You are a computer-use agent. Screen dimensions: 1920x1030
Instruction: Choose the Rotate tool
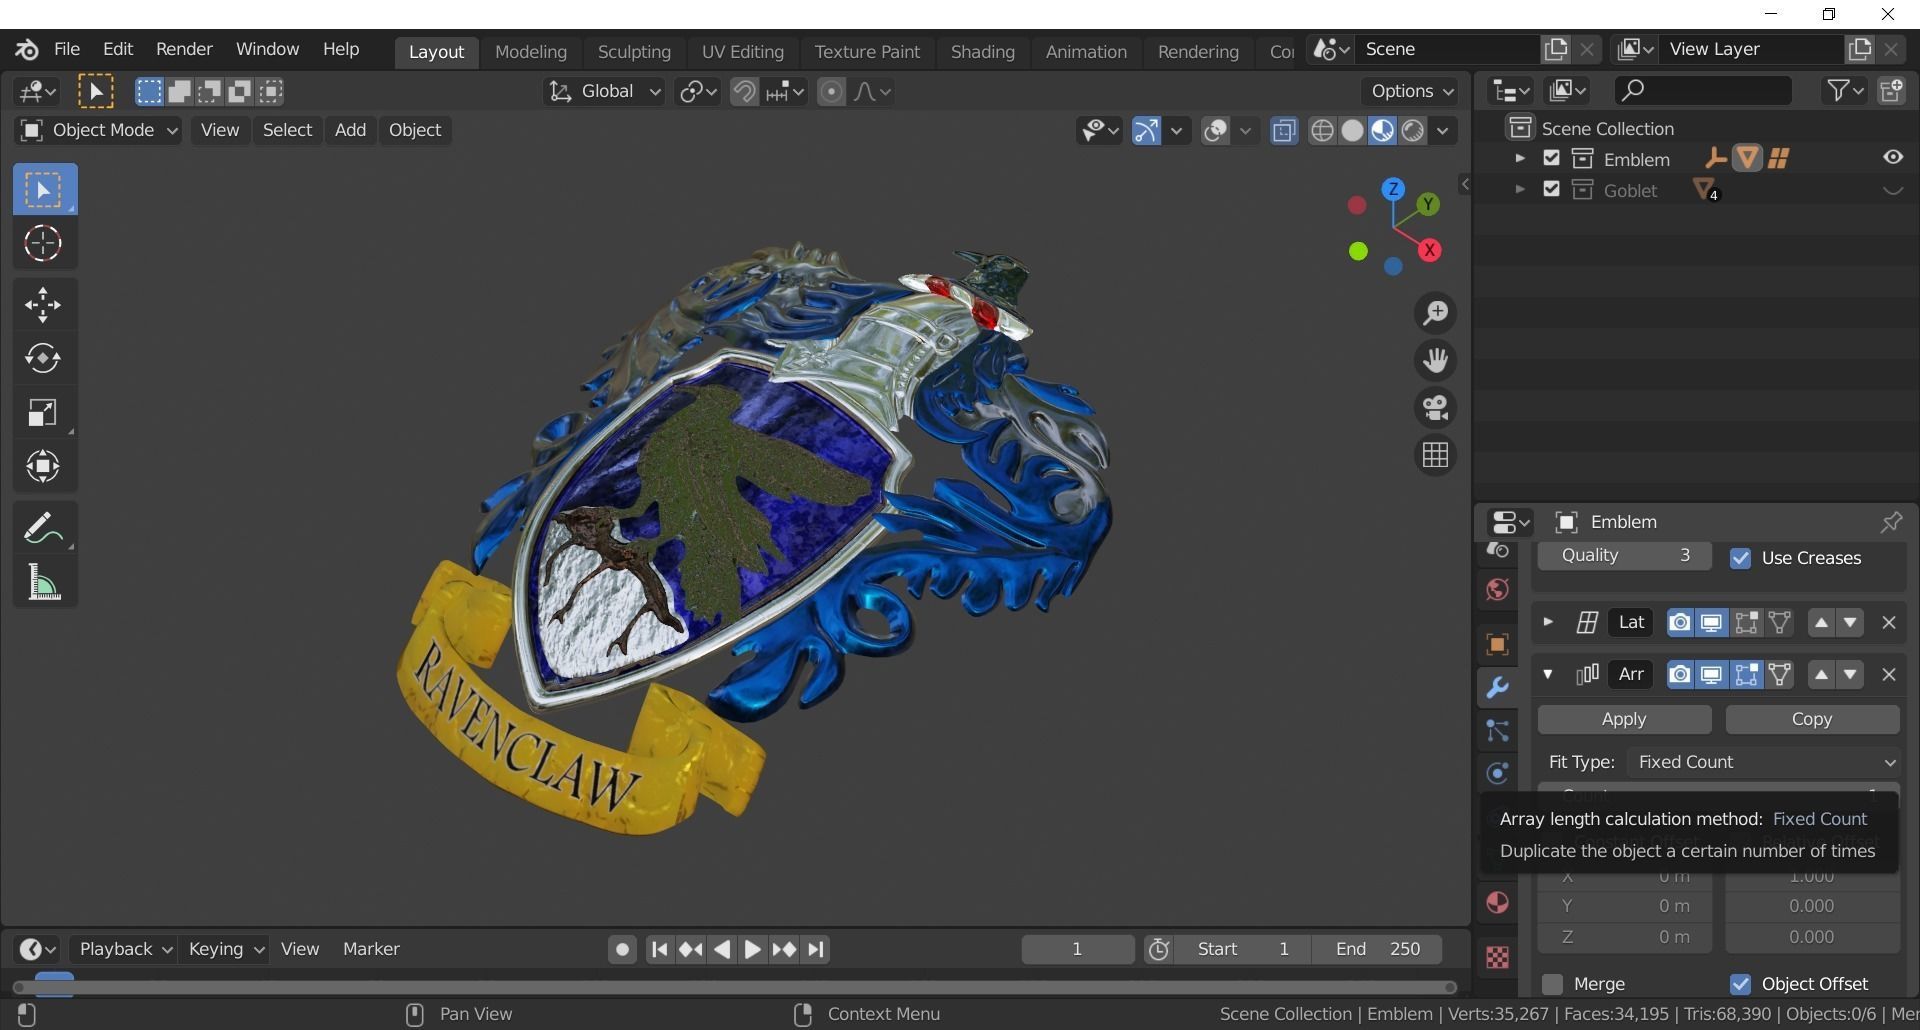[43, 358]
